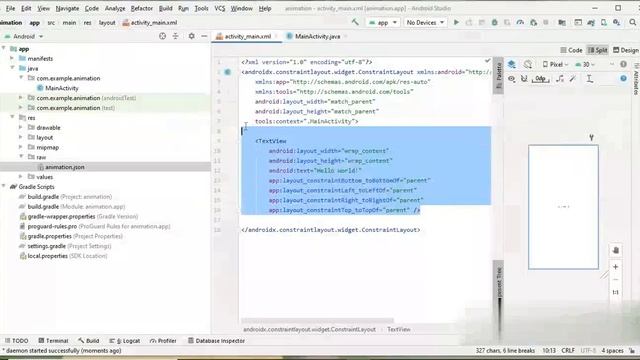Screen dimensions: 640x360
Task: Click TextView breadcrumb below editor
Action: pyautogui.click(x=399, y=329)
